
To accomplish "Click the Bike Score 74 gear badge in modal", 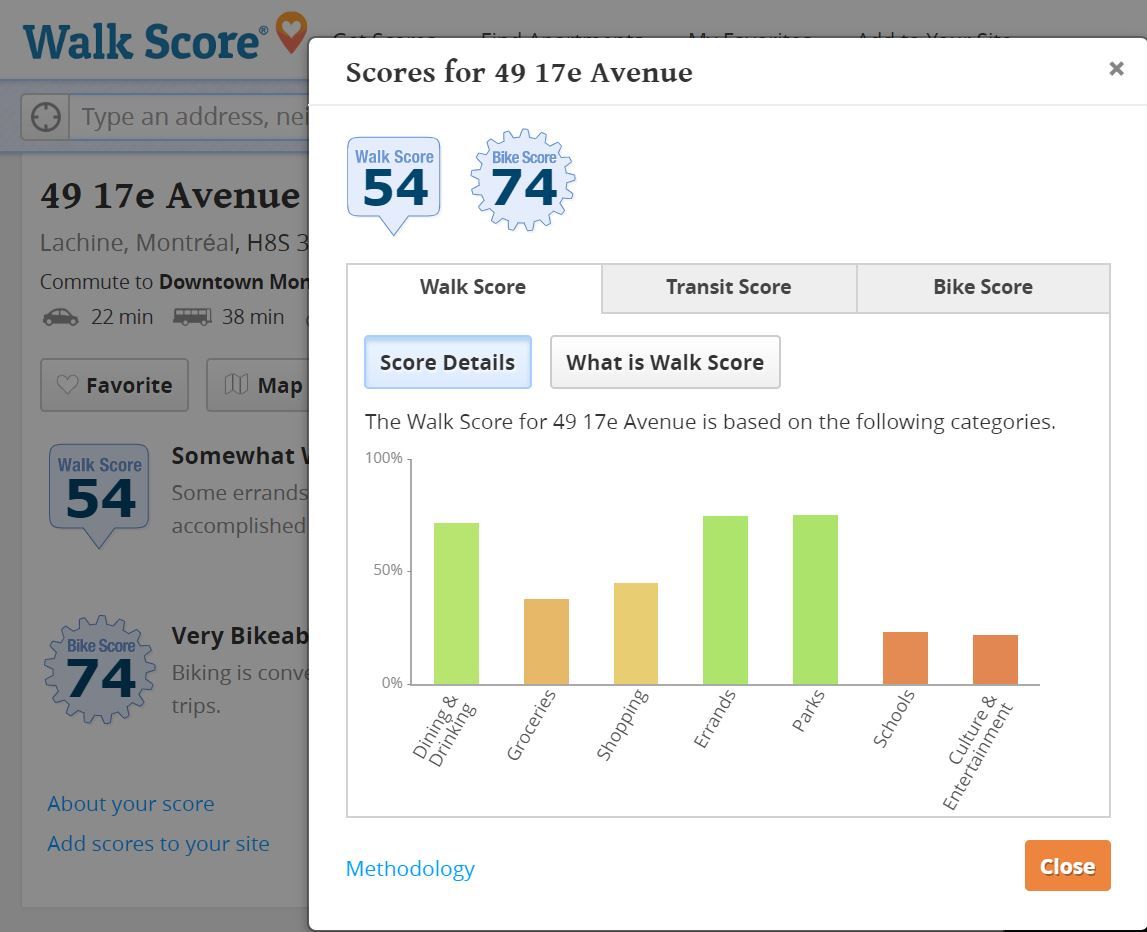I will [523, 181].
